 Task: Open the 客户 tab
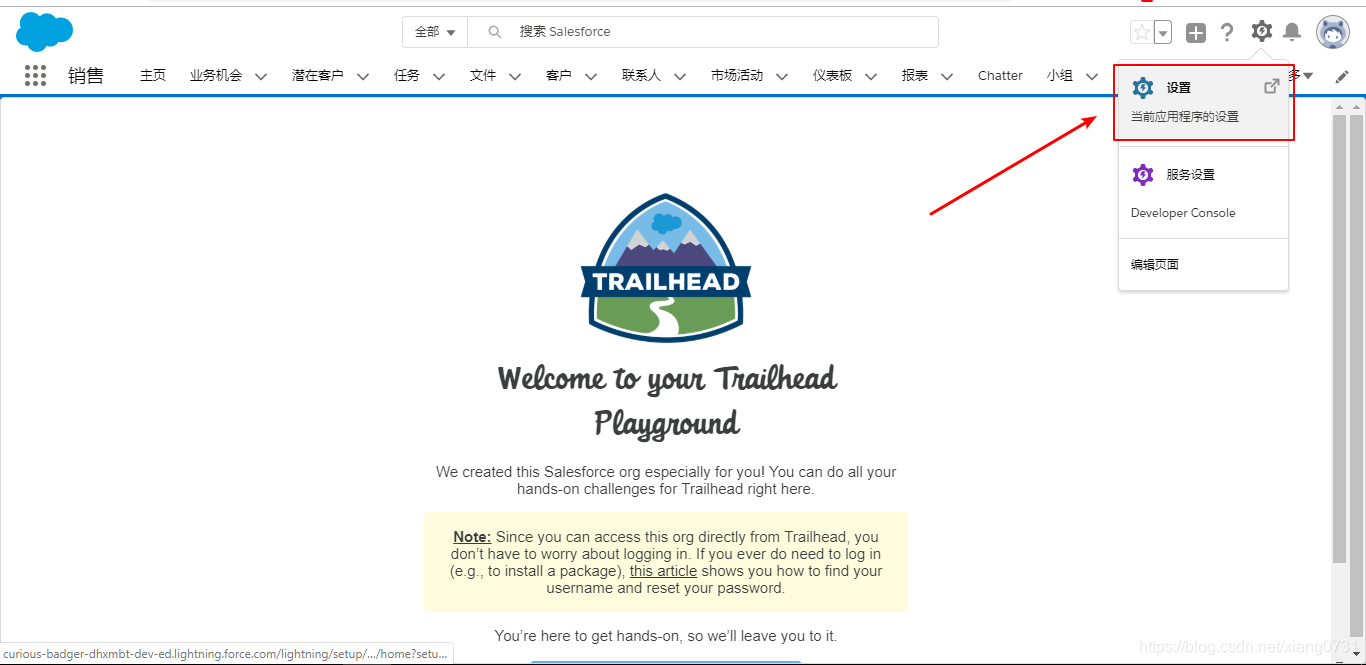559,76
